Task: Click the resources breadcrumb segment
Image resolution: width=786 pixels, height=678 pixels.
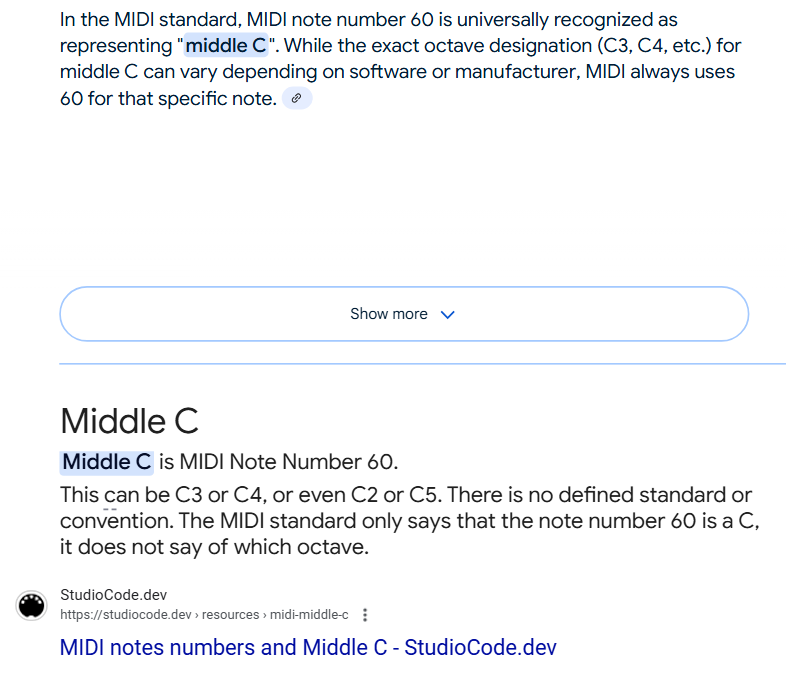Action: [x=231, y=614]
